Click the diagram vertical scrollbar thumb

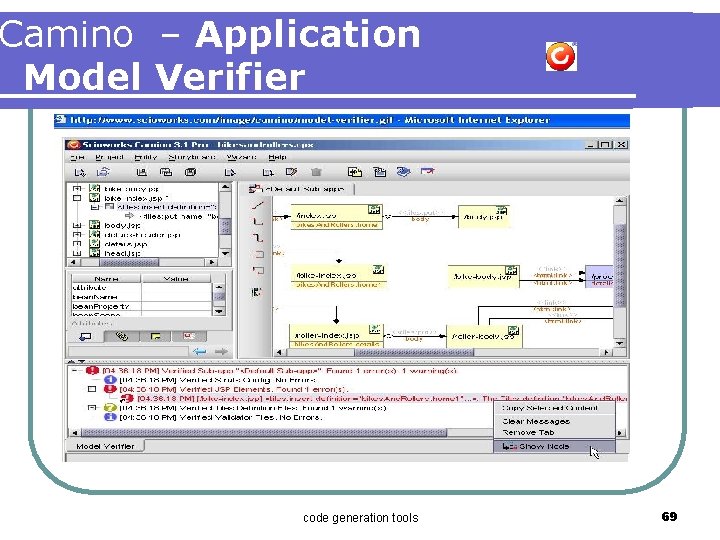click(x=619, y=265)
